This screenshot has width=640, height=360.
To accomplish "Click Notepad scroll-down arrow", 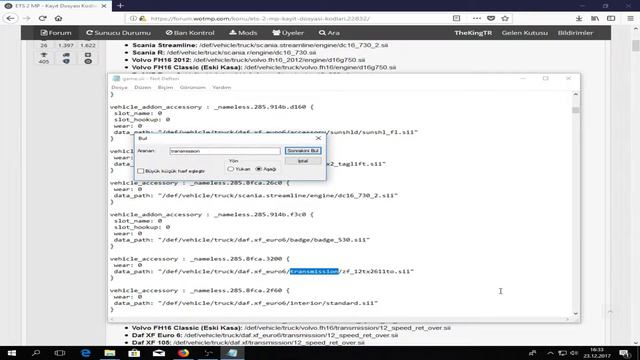I will coord(576,313).
